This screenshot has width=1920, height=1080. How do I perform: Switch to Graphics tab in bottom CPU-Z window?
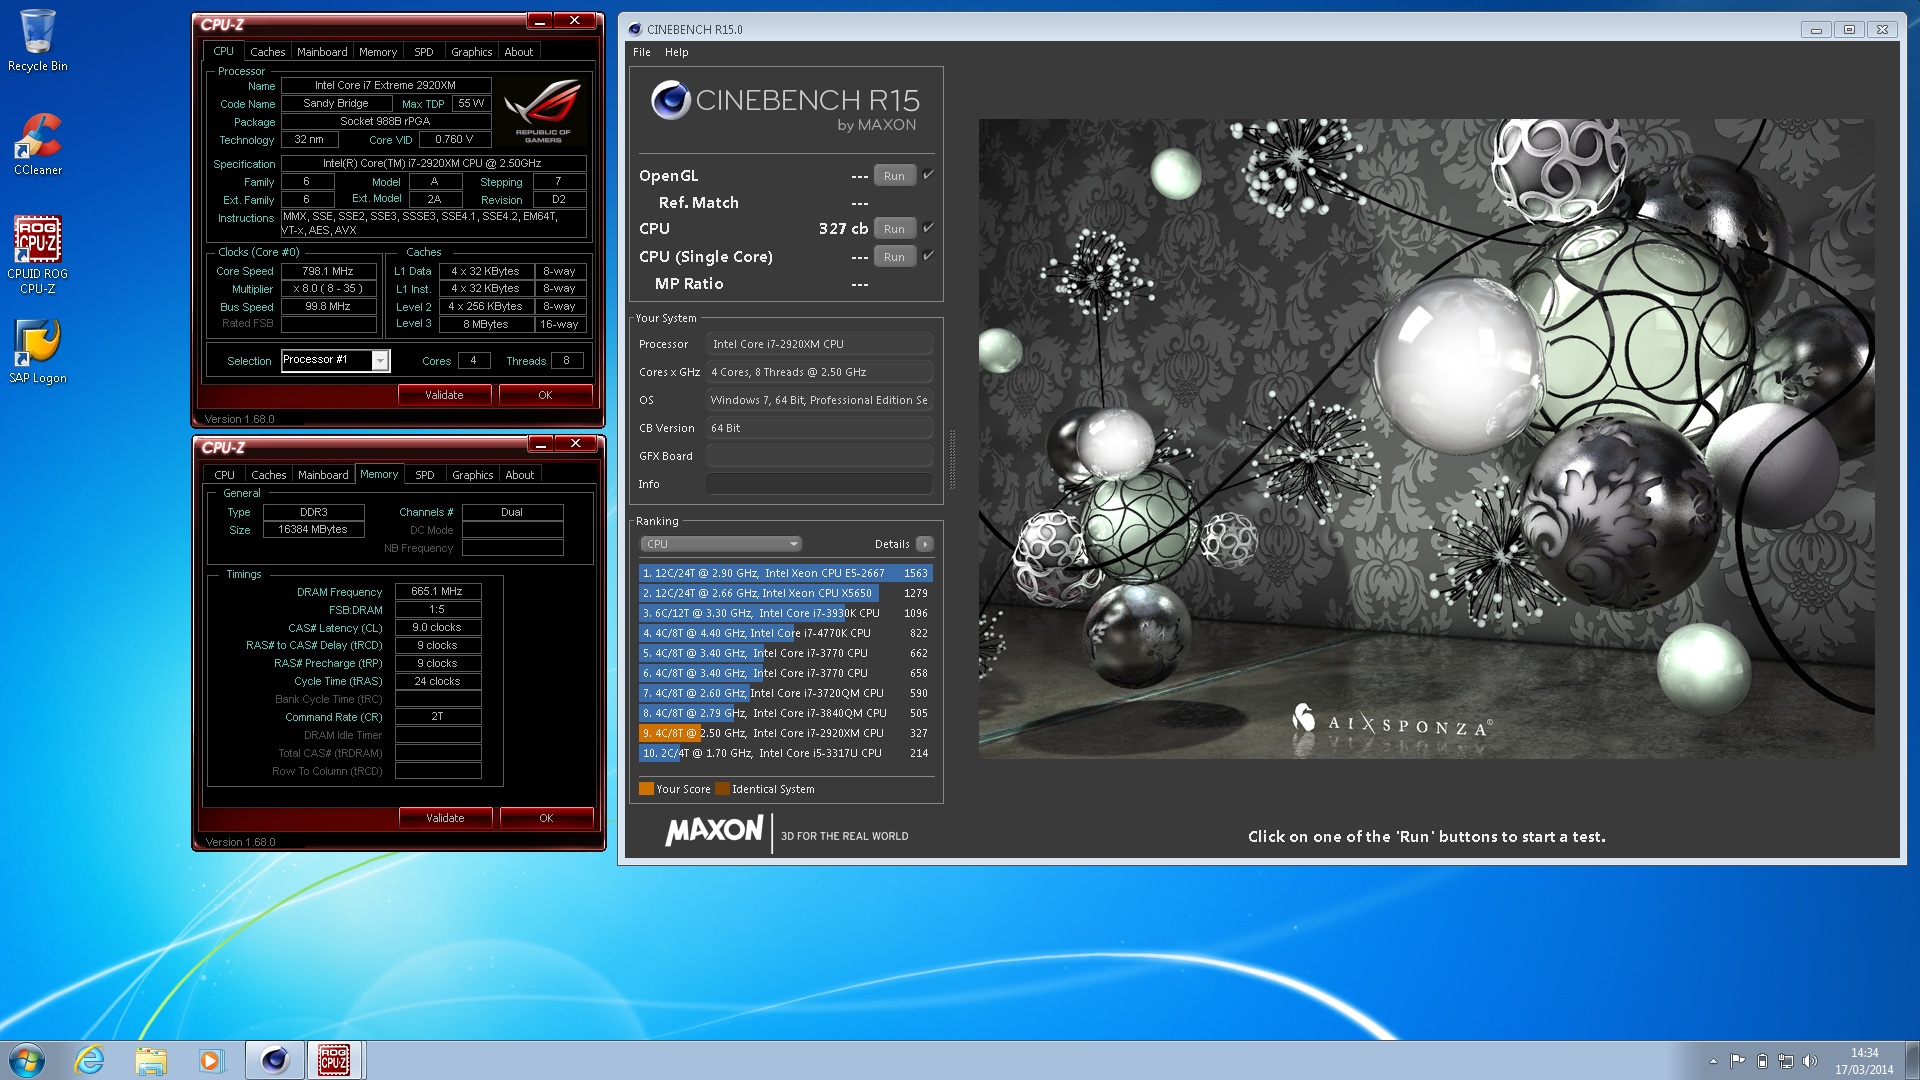(472, 475)
